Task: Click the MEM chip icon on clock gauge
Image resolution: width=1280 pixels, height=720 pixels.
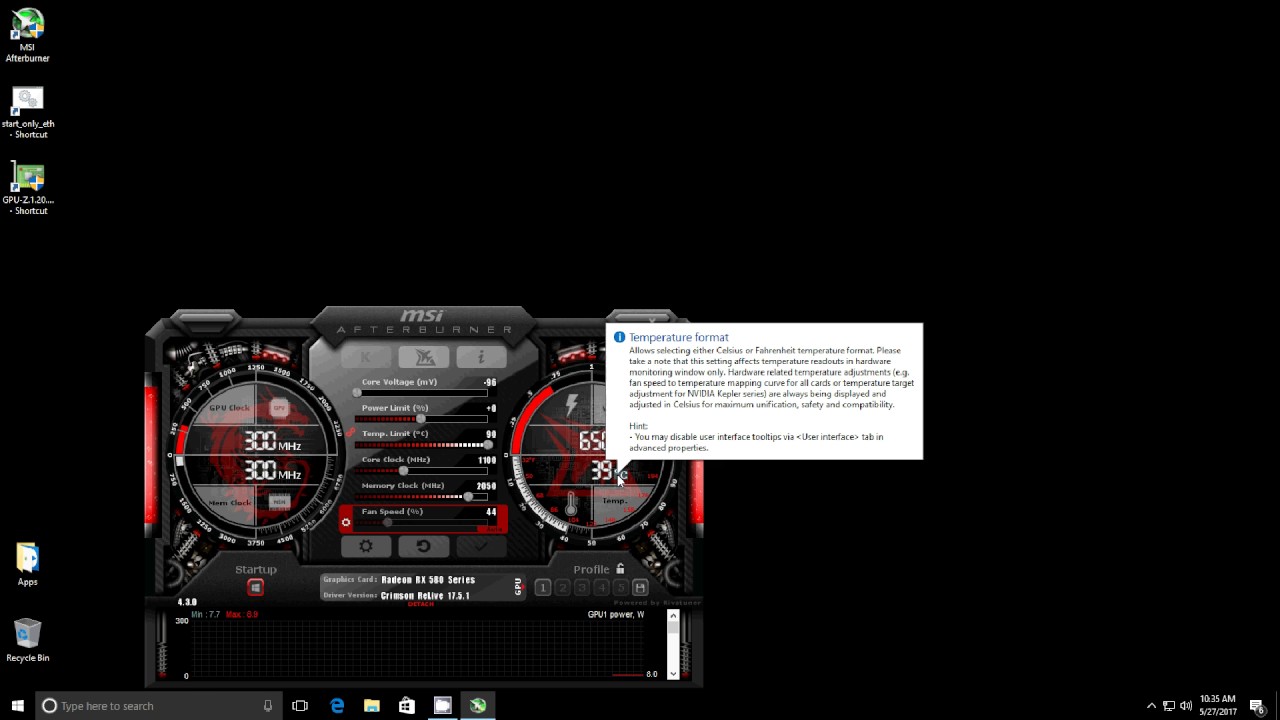Action: [x=279, y=502]
